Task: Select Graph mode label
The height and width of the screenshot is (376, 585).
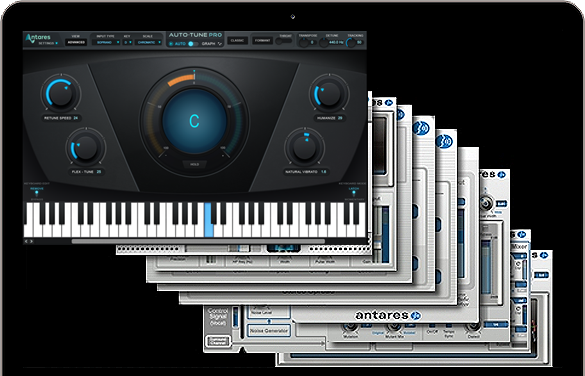Action: (x=209, y=44)
